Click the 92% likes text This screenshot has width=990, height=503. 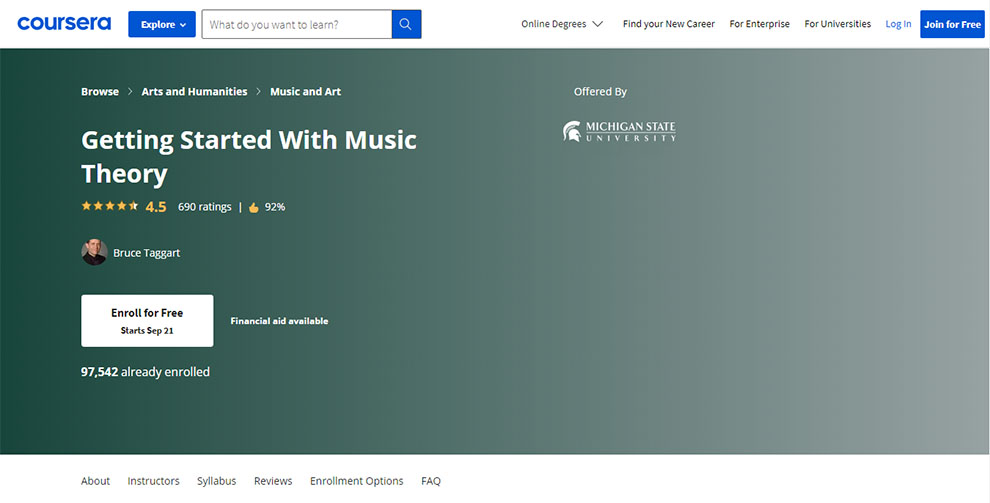[x=275, y=206]
